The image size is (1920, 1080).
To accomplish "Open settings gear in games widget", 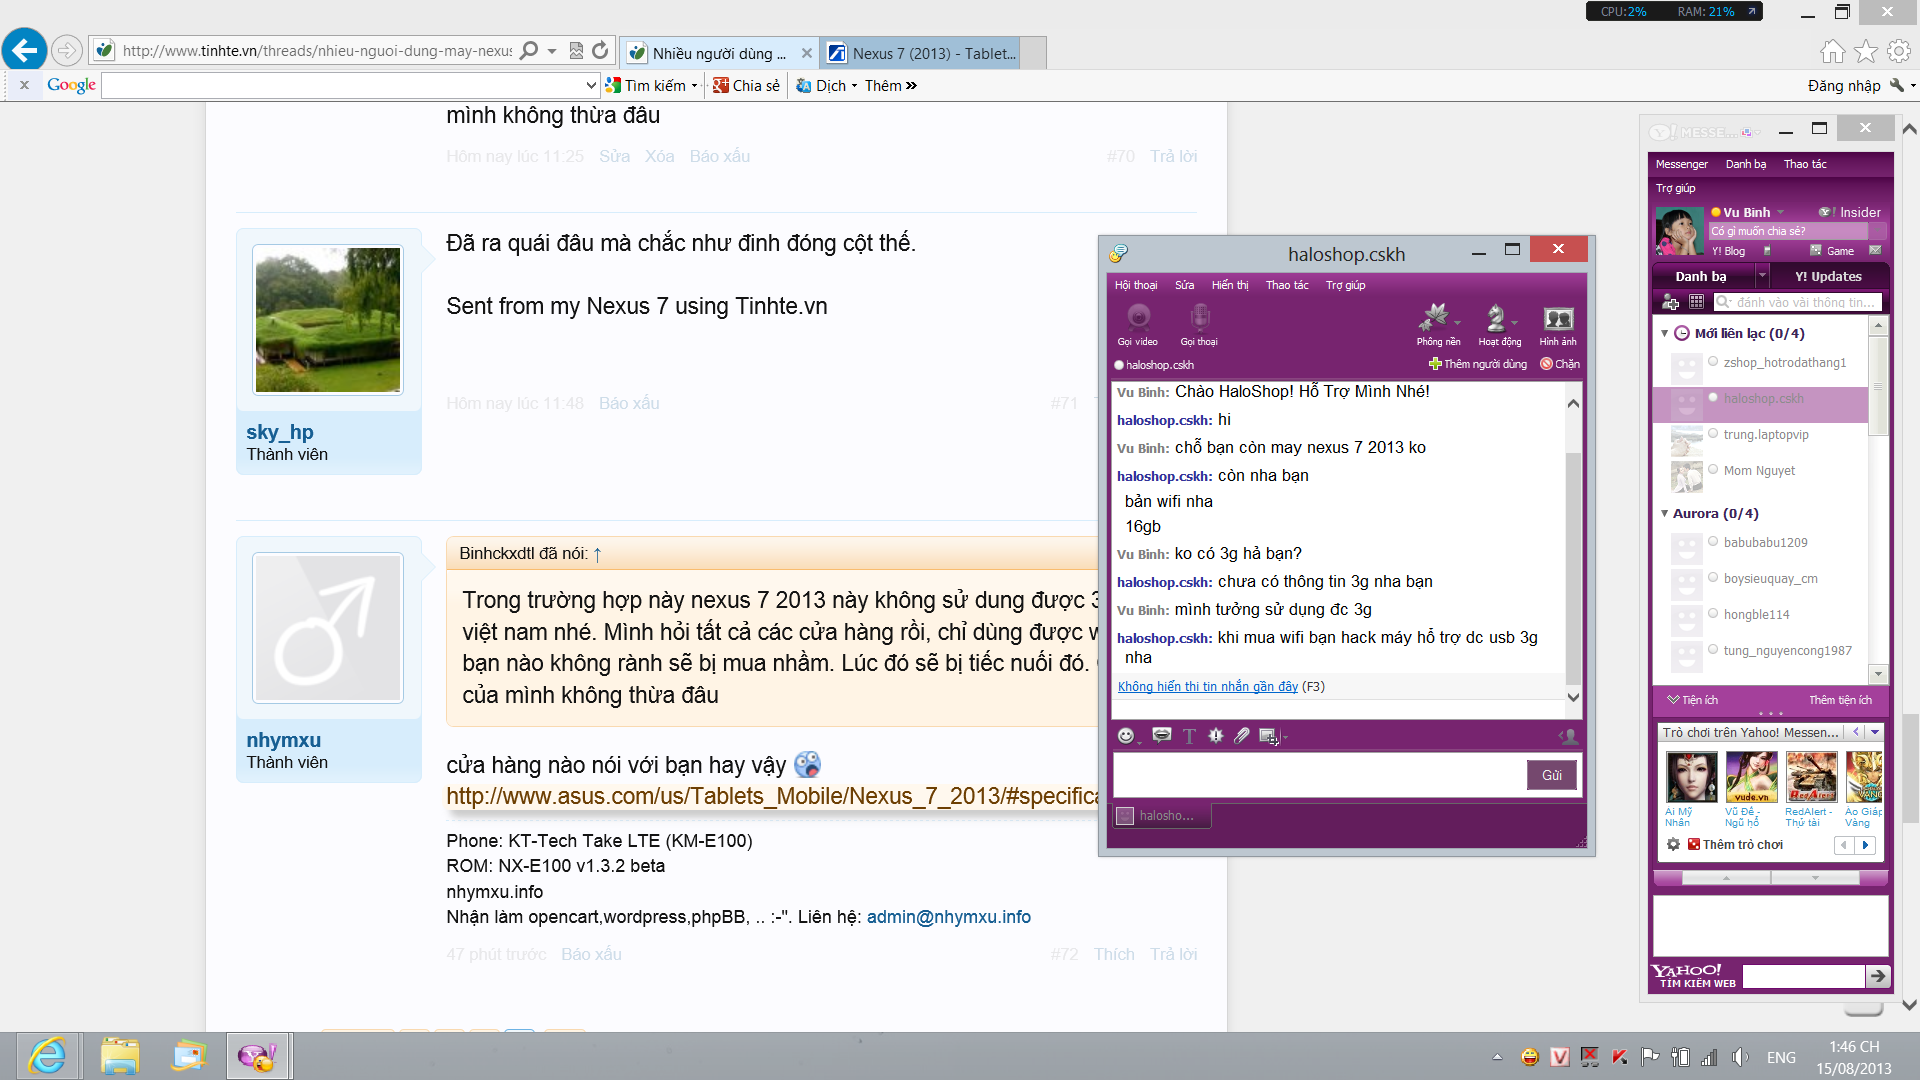I will click(1673, 845).
